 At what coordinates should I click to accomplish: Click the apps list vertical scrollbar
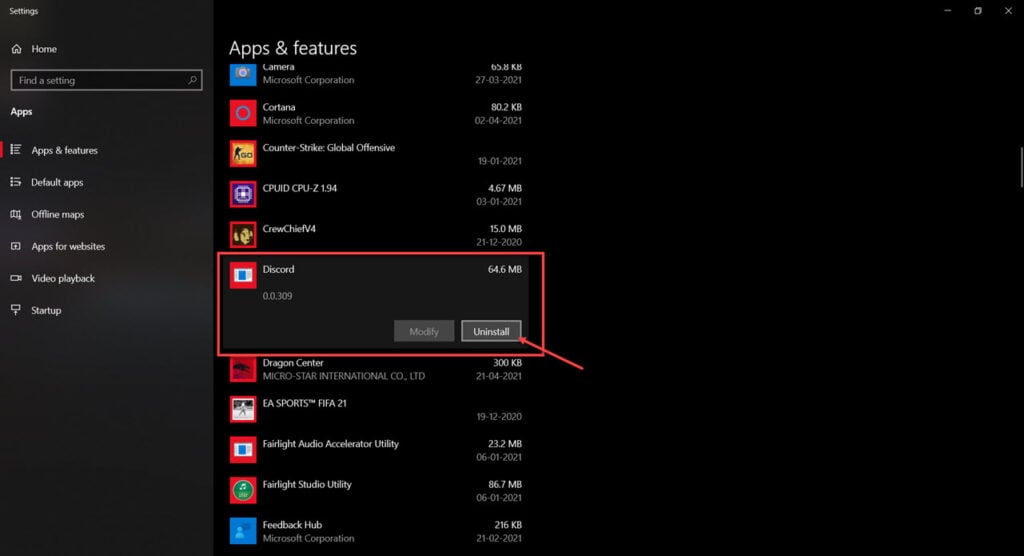[x=1021, y=167]
